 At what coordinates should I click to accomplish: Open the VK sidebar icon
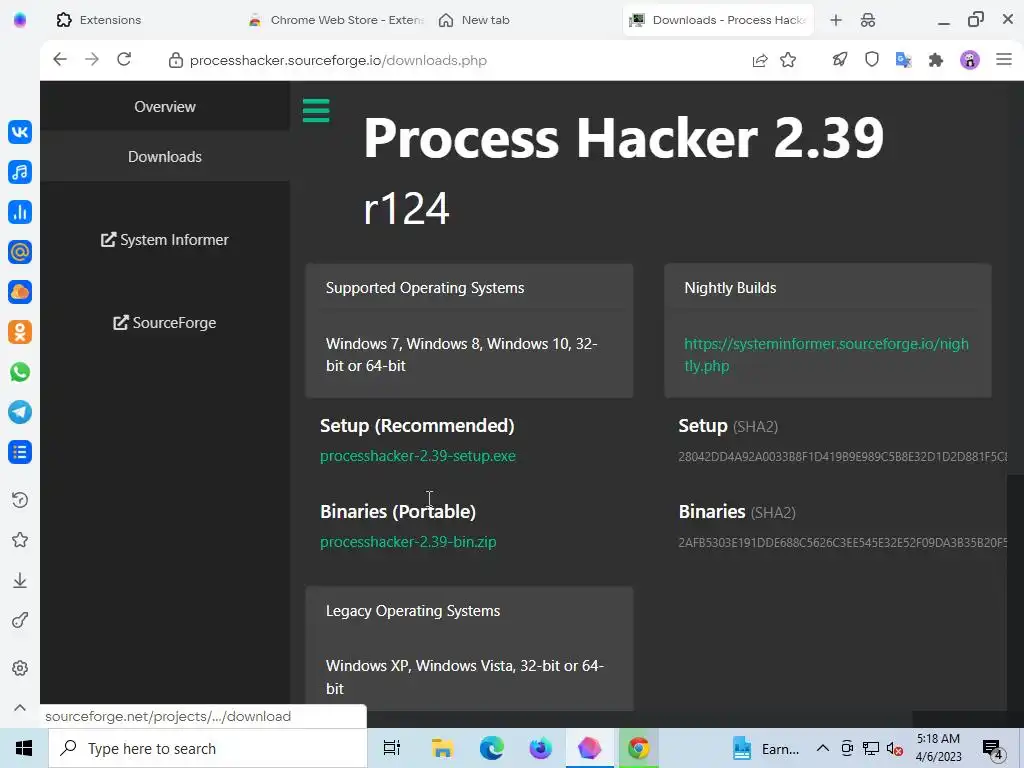20,132
